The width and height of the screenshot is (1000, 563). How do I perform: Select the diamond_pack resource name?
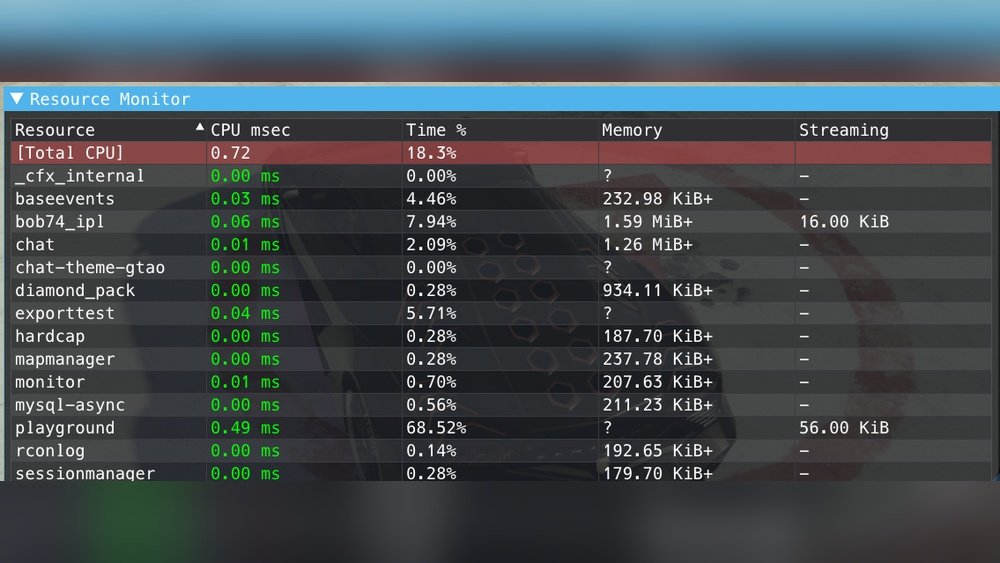point(75,290)
